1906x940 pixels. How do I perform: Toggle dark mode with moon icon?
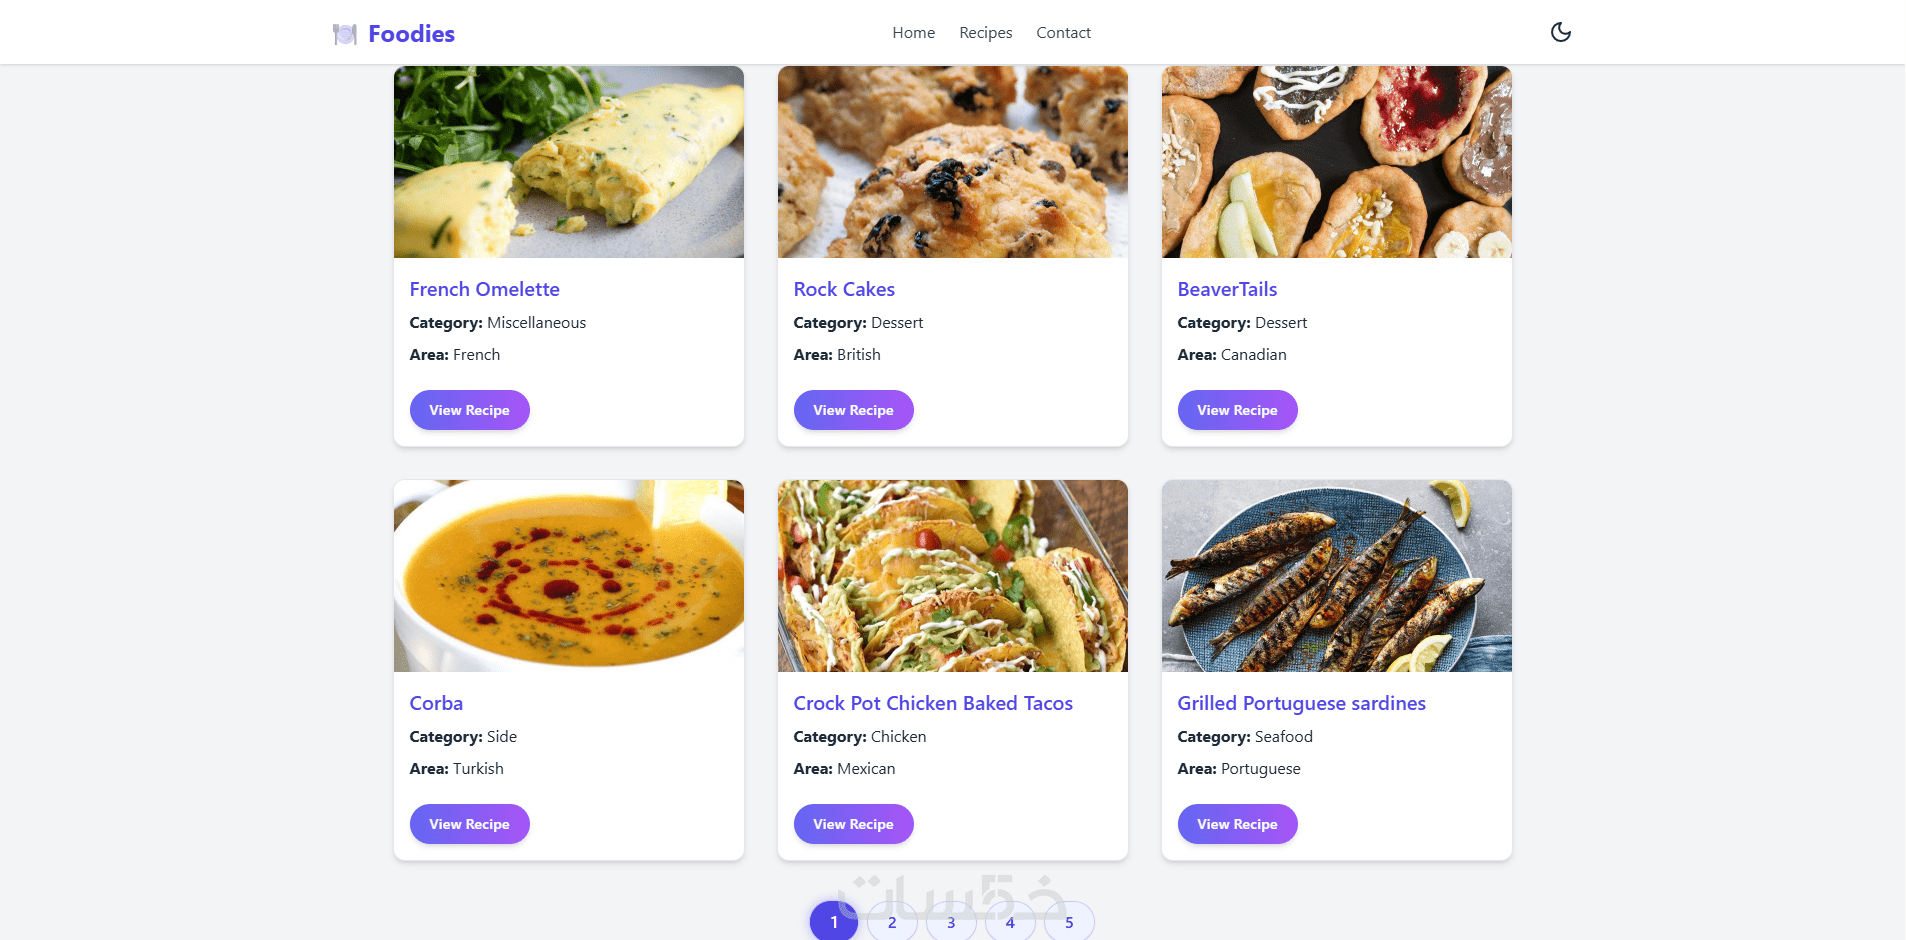pos(1560,32)
